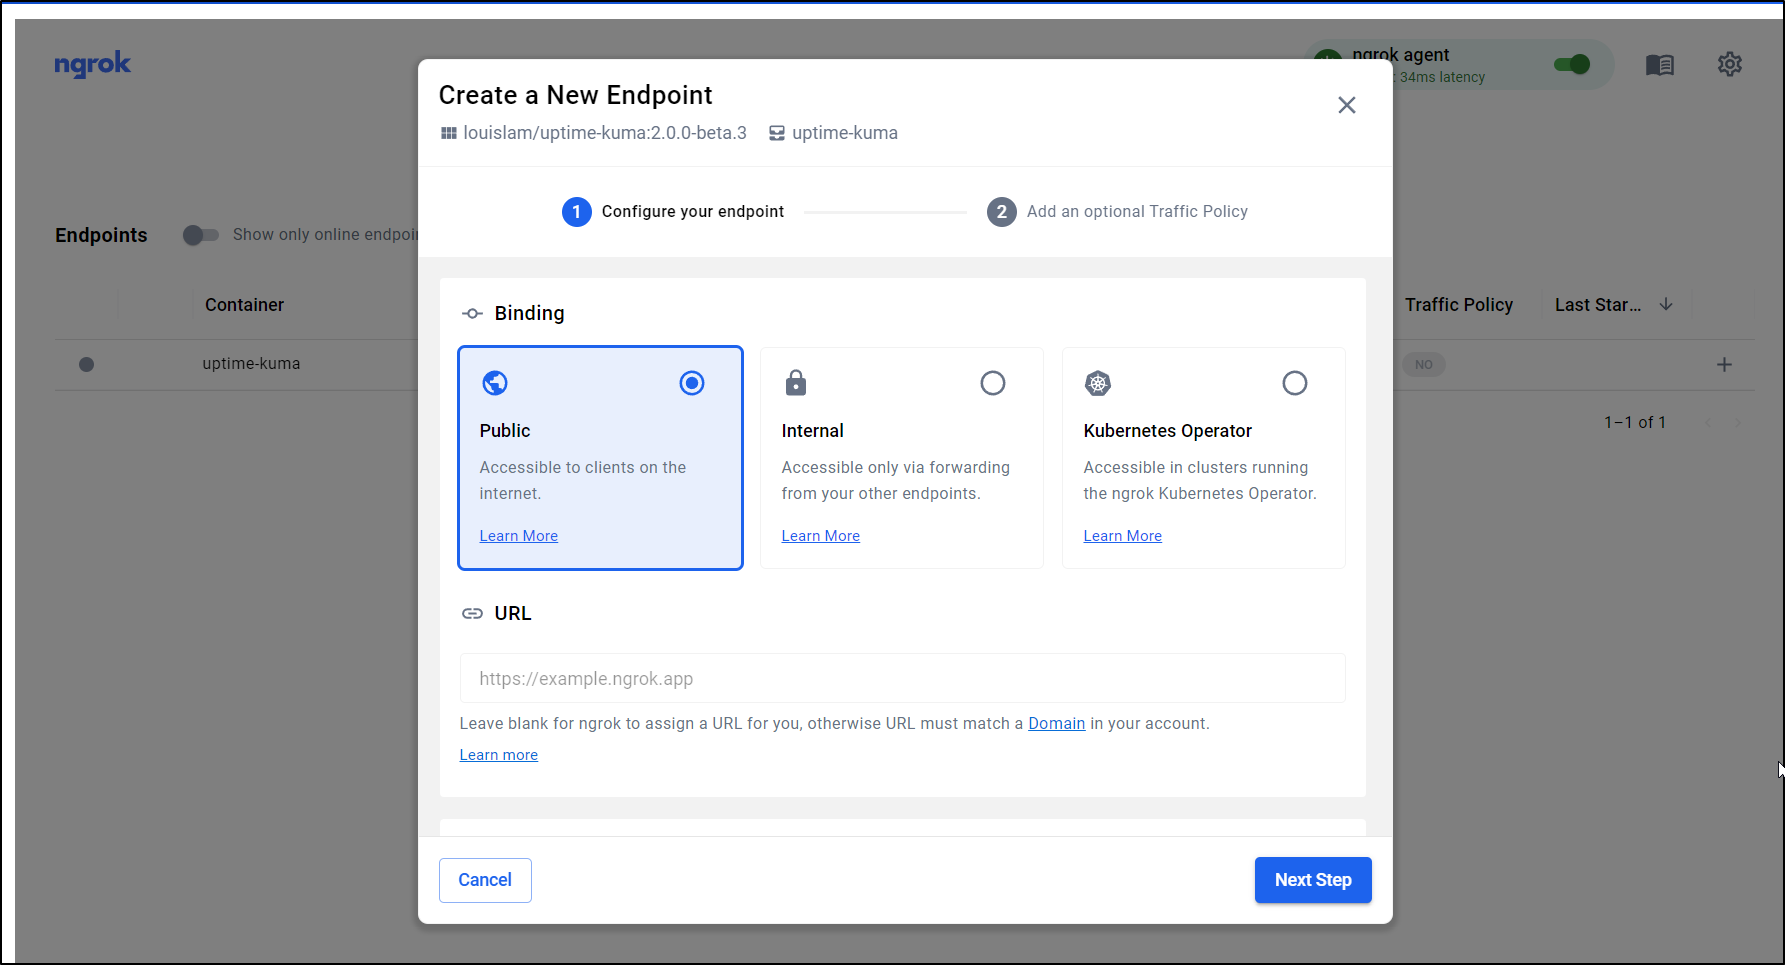The height and width of the screenshot is (965, 1785).
Task: Click the plus icon for uptime-kuma row
Action: pyautogui.click(x=1724, y=365)
